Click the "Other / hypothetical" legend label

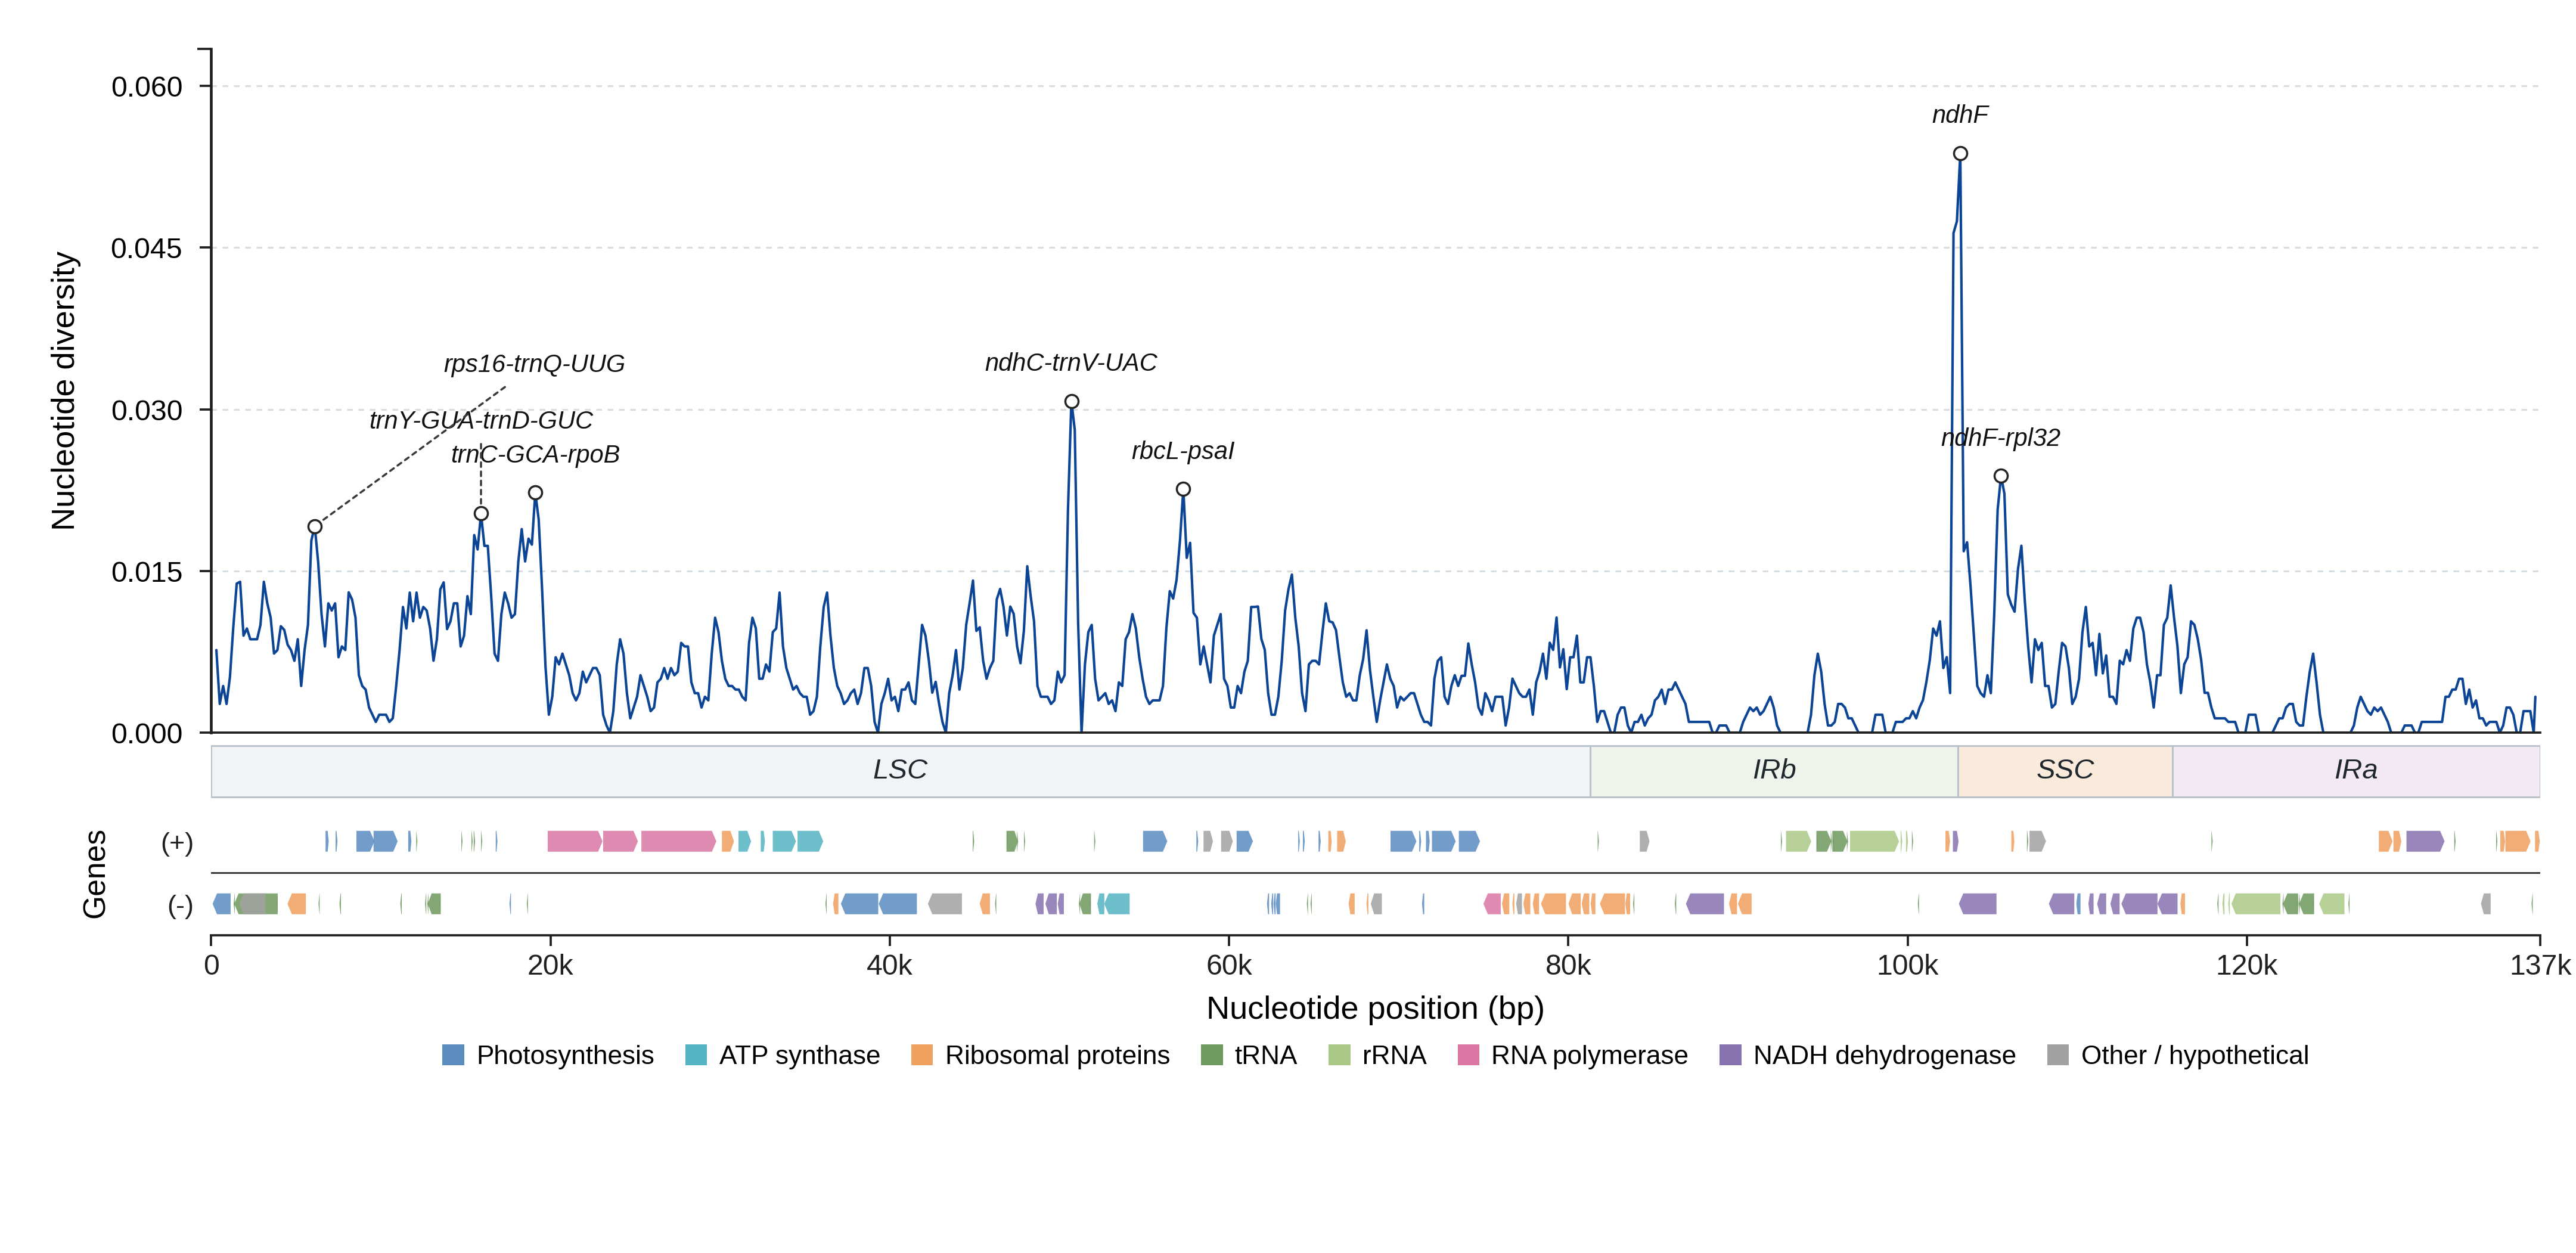[x=2195, y=1055]
